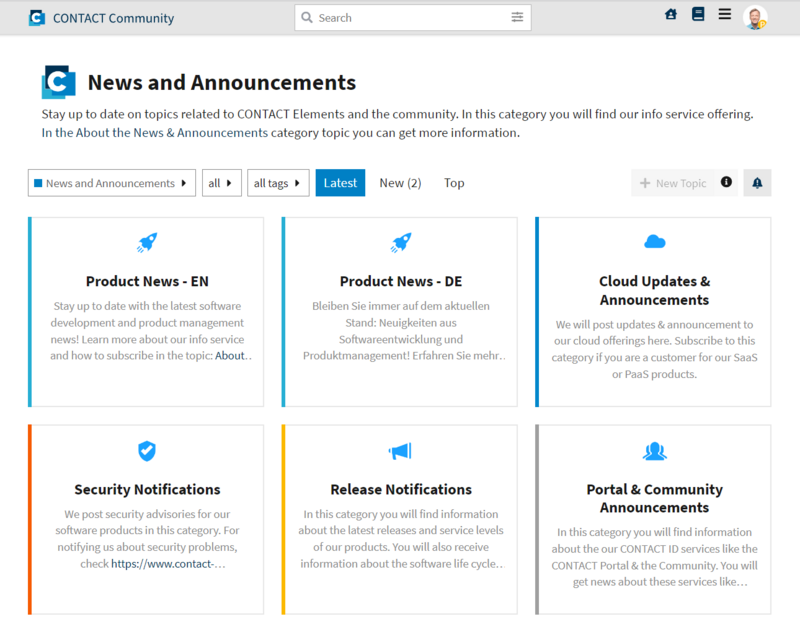Click the cloud icon on Cloud Updates card

pos(655,241)
